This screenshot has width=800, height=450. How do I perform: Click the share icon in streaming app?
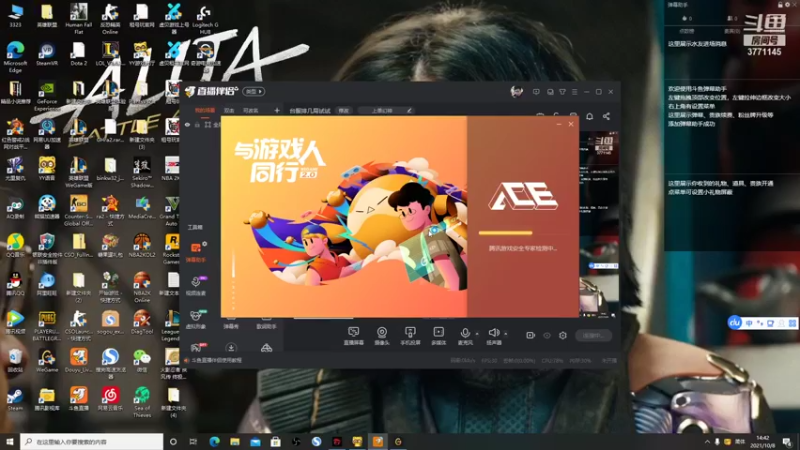pos(606,116)
